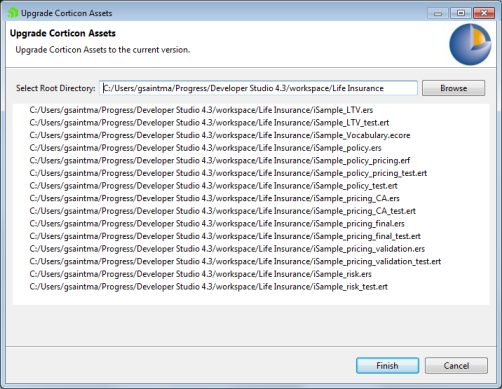
Task: Select the iSample_pricing_final.ers file path
Action: coord(217,224)
